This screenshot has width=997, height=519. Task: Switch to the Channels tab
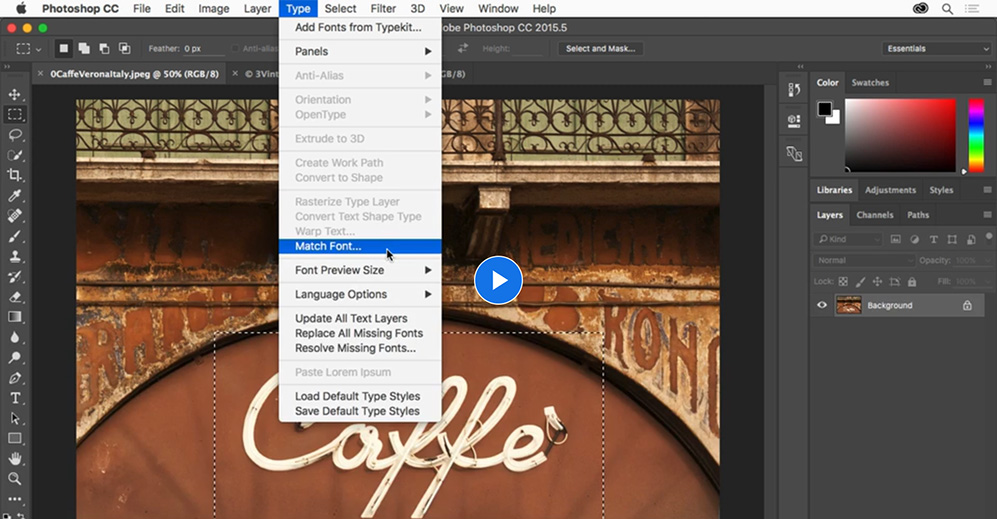coord(874,215)
